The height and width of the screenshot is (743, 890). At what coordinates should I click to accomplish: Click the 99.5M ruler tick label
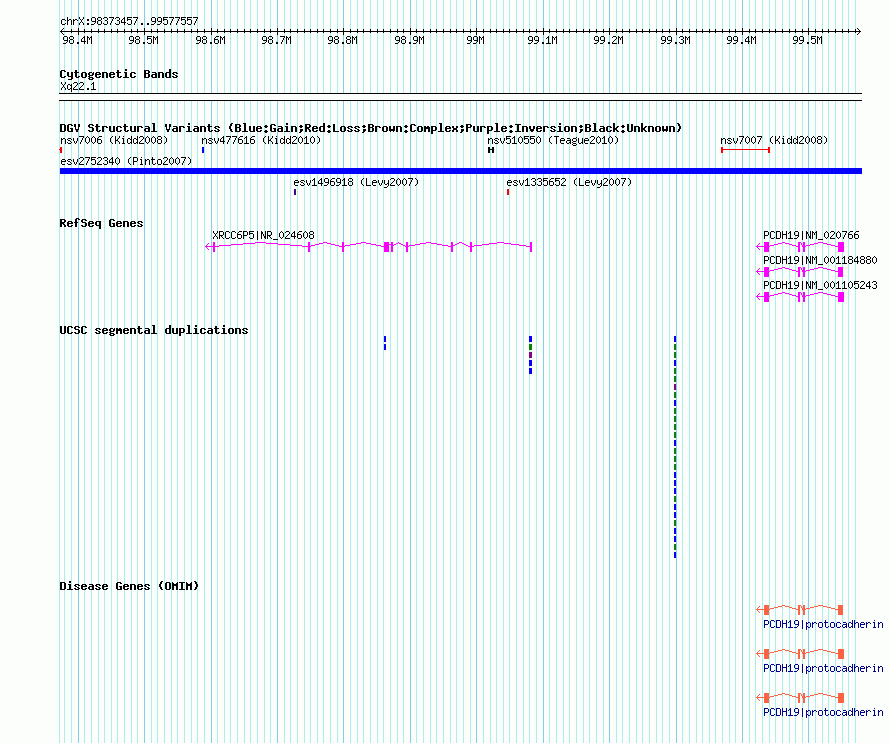[x=807, y=40]
